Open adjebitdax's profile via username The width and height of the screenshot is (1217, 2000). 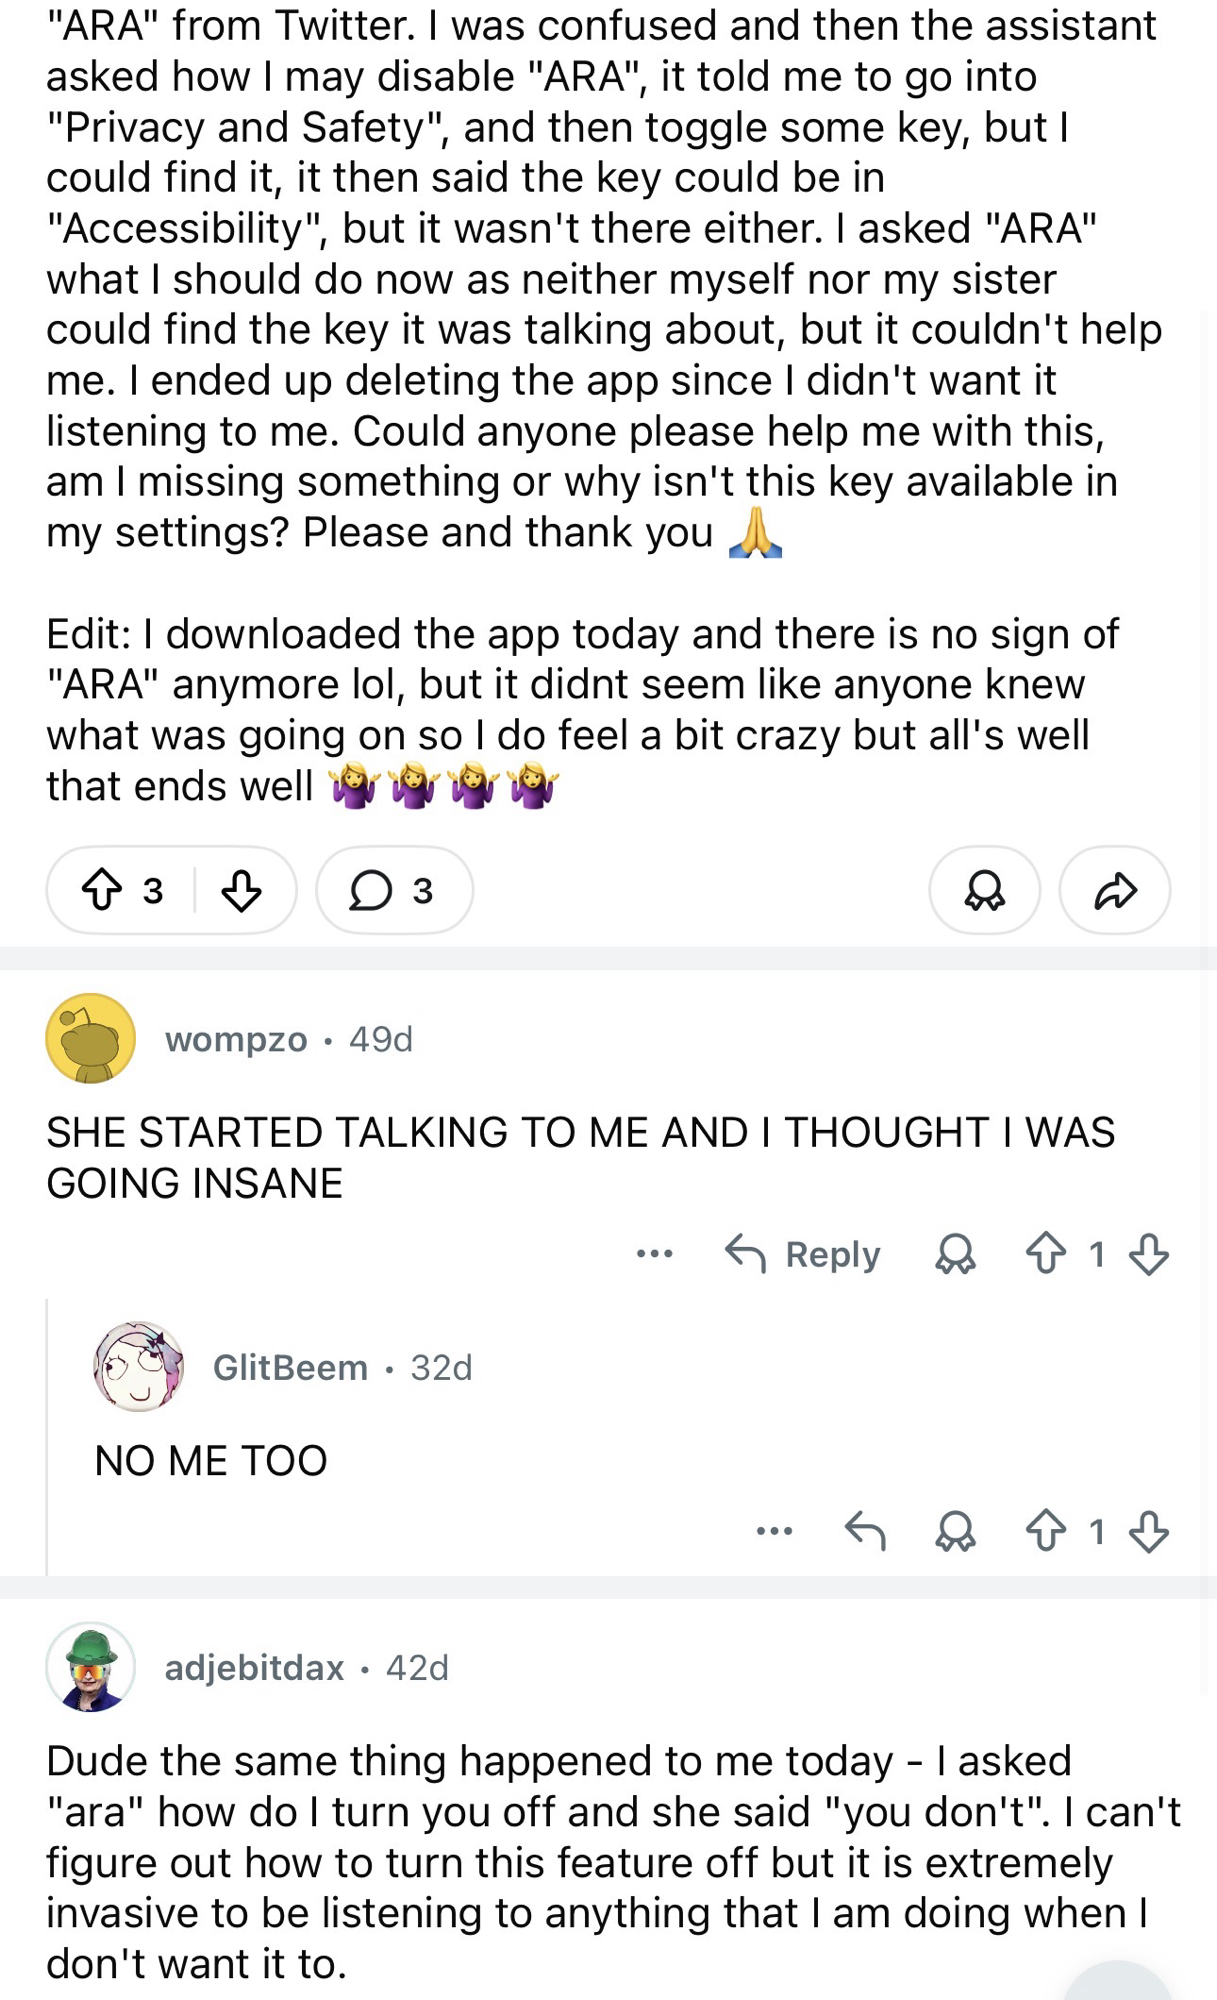[x=254, y=1668]
